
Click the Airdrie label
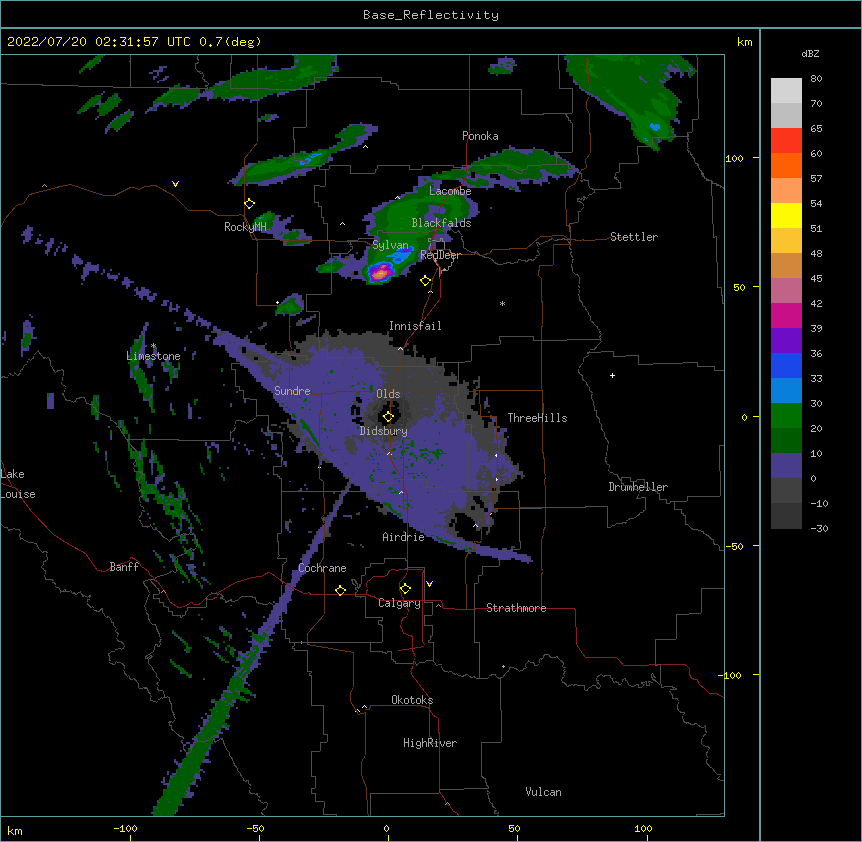pos(404,537)
